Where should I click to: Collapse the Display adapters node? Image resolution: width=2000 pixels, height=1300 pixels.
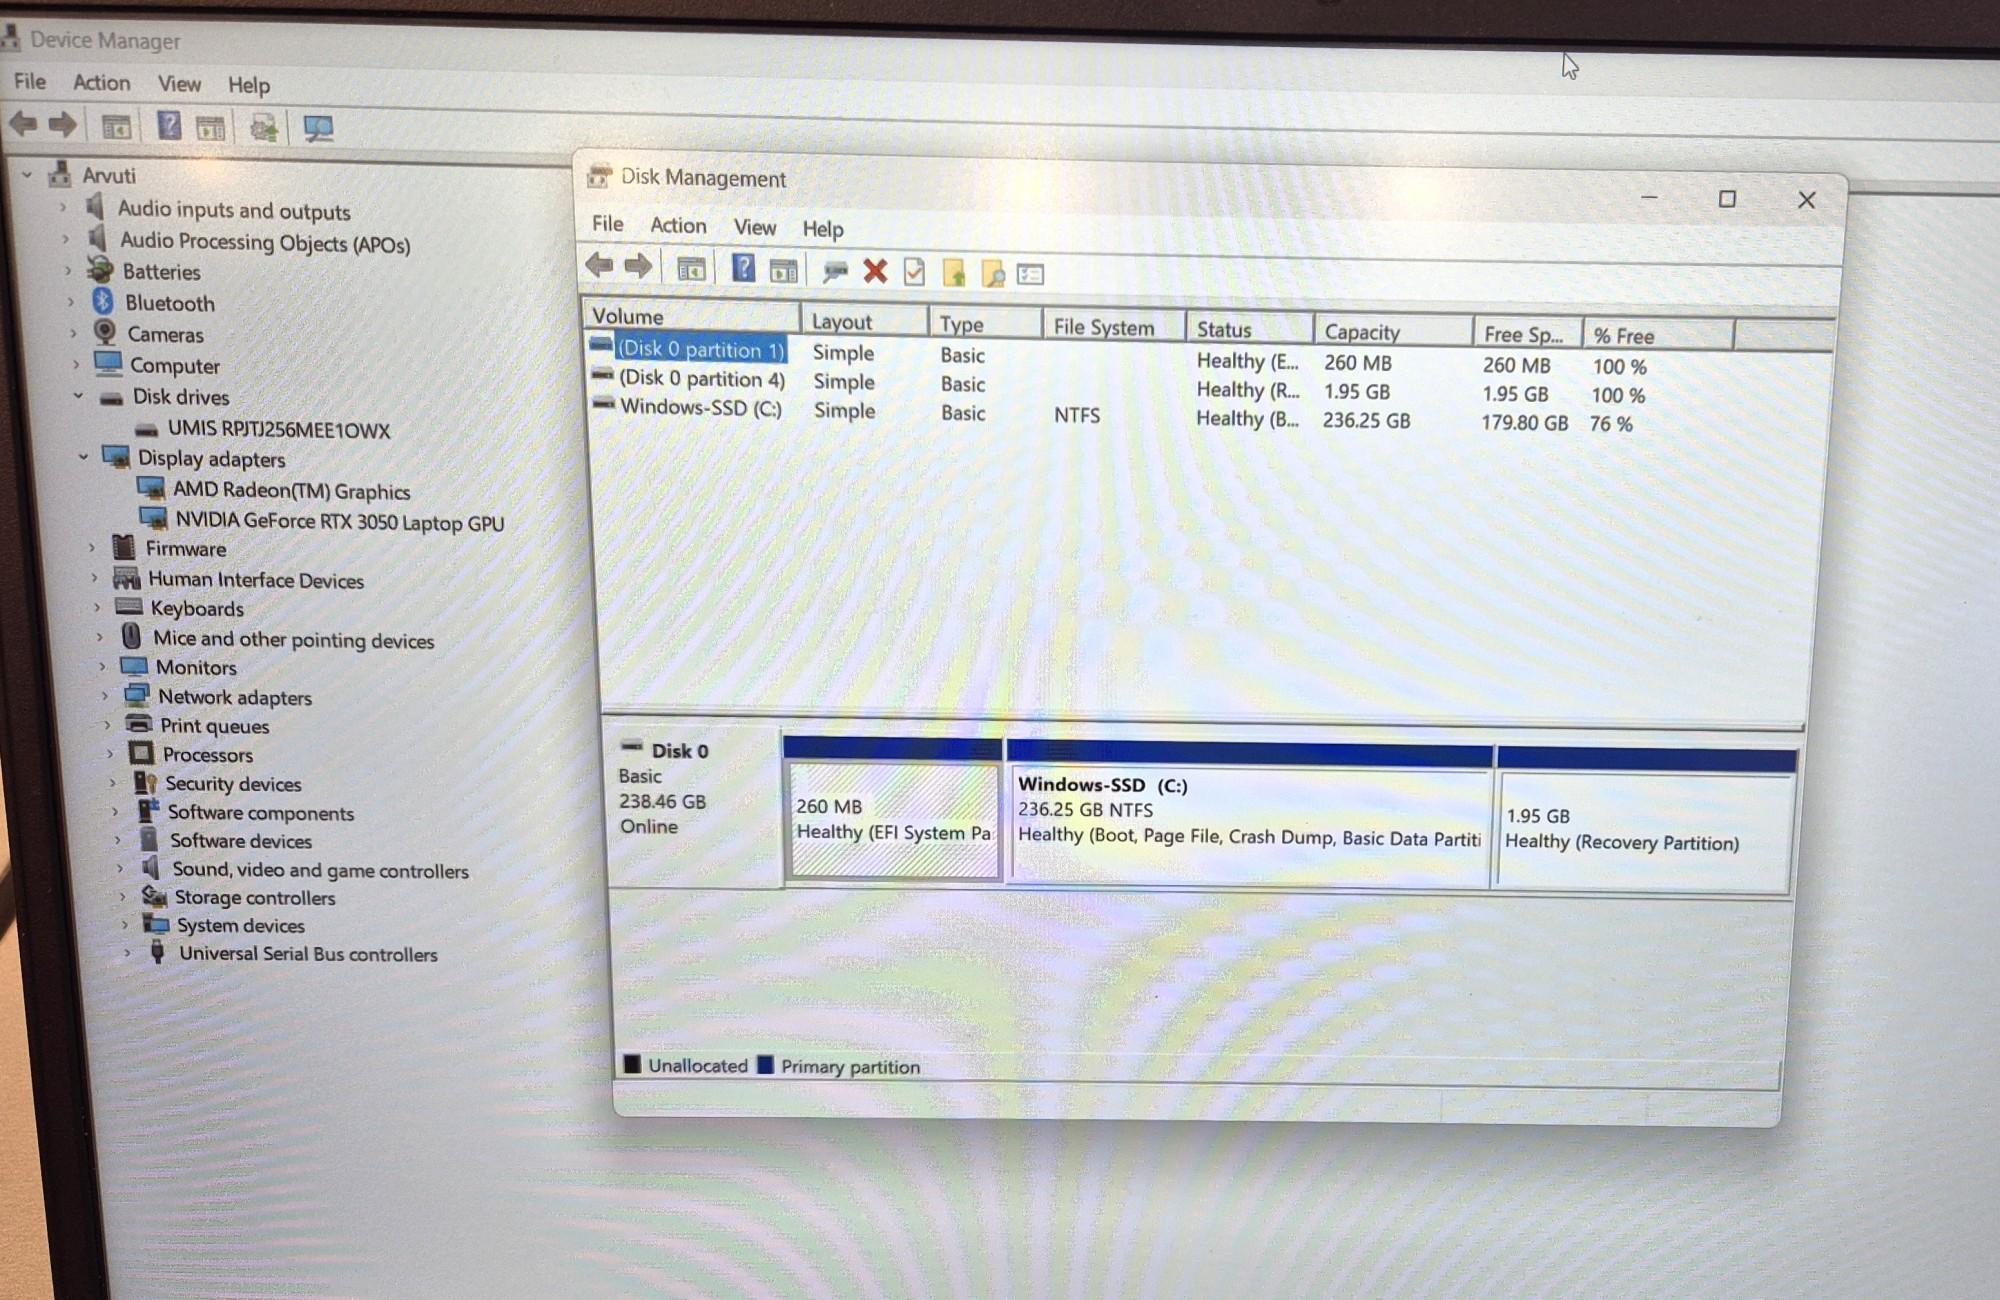point(83,457)
